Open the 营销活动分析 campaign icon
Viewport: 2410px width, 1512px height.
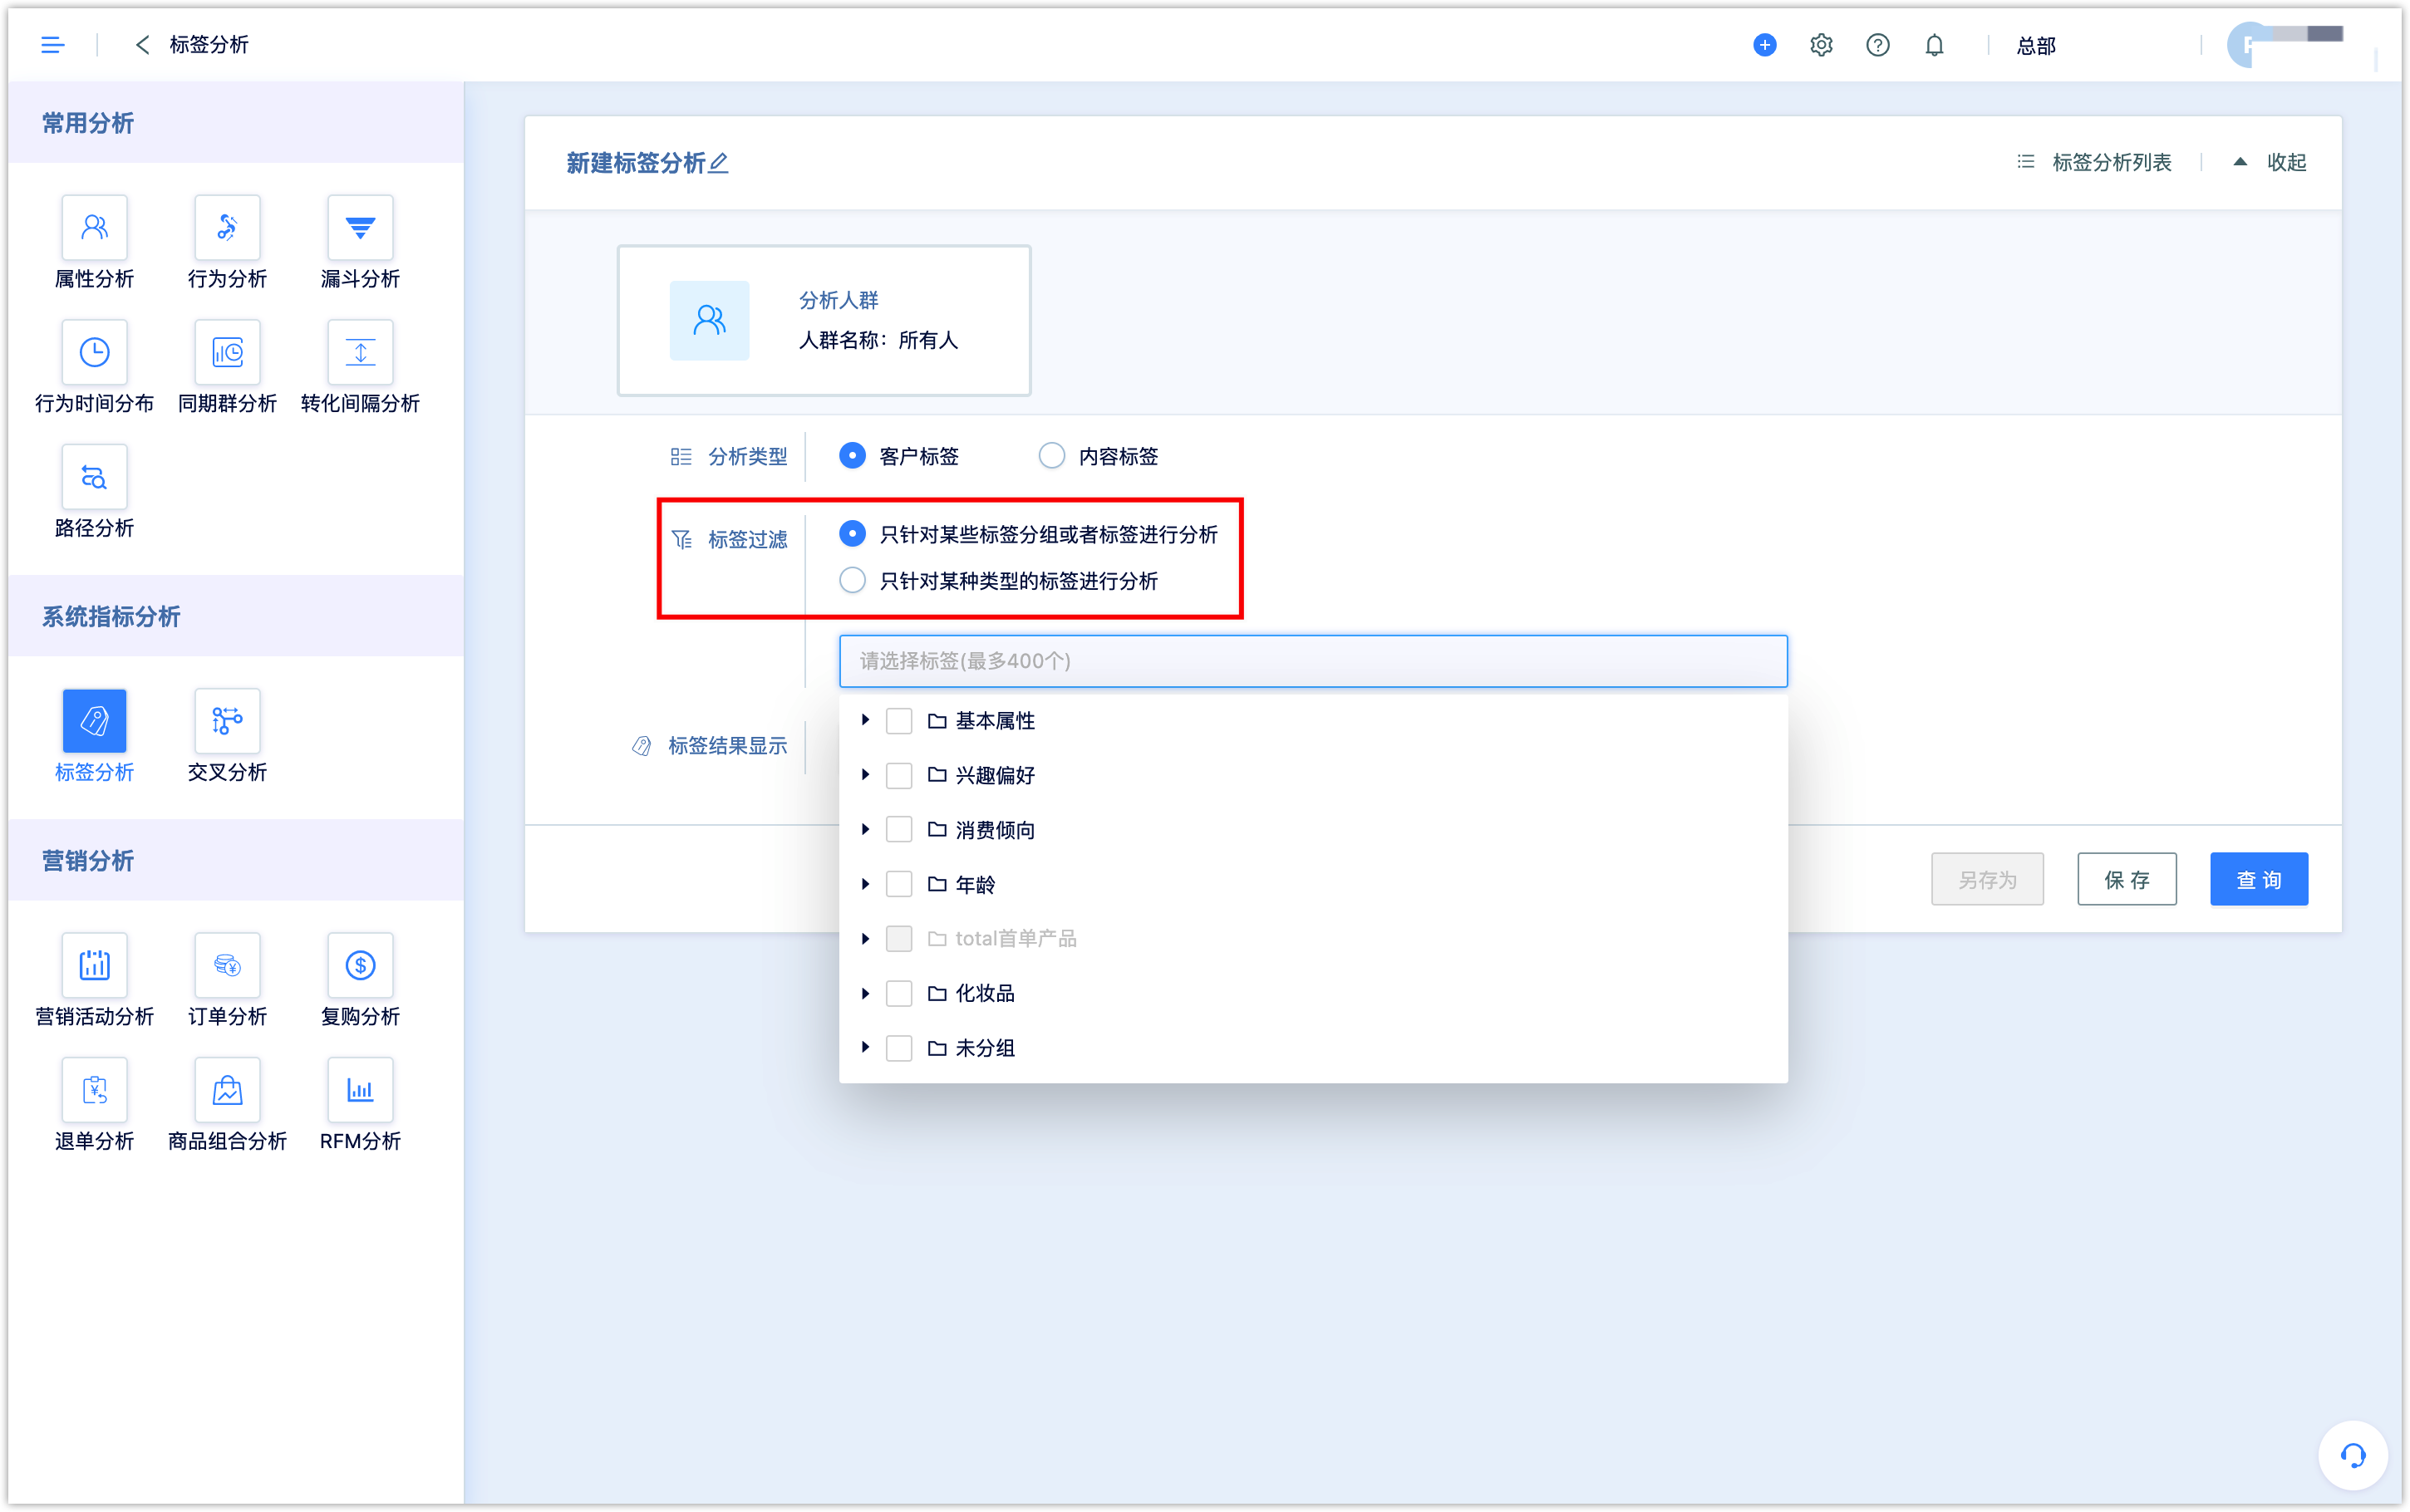tap(94, 966)
